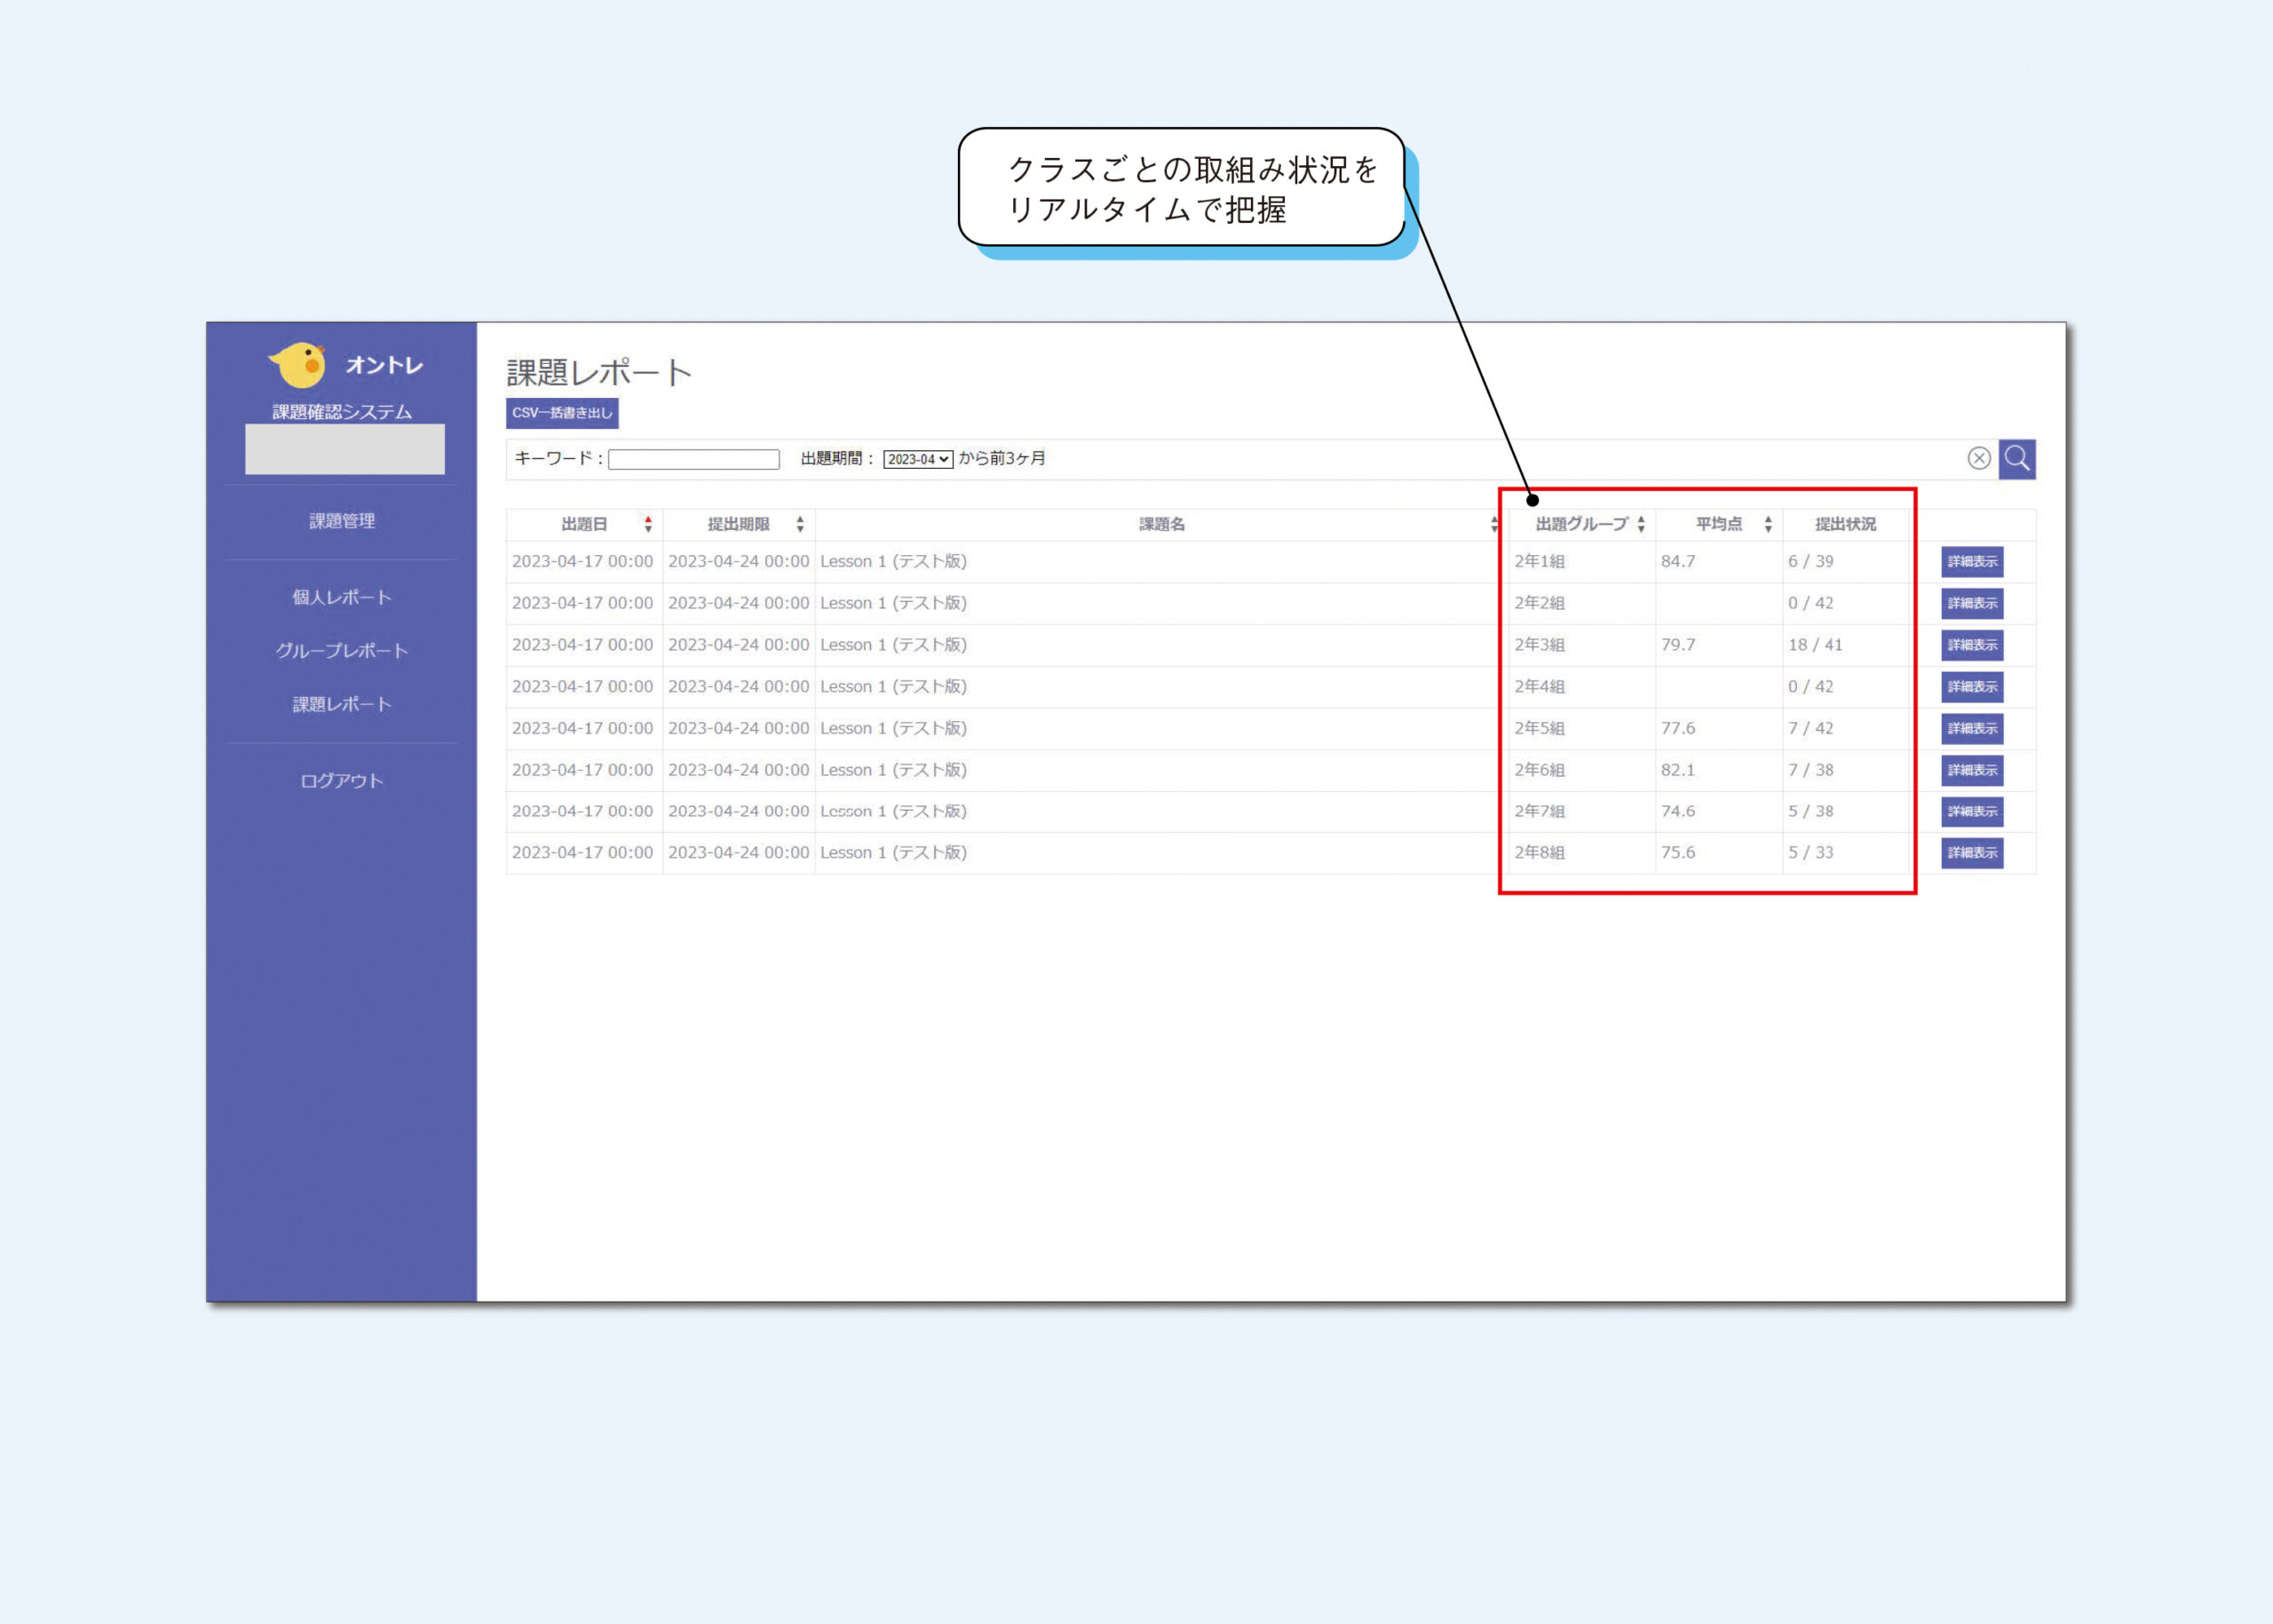The width and height of the screenshot is (2273, 1624).
Task: Click the 74.6 average score cell
Action: [1718, 811]
